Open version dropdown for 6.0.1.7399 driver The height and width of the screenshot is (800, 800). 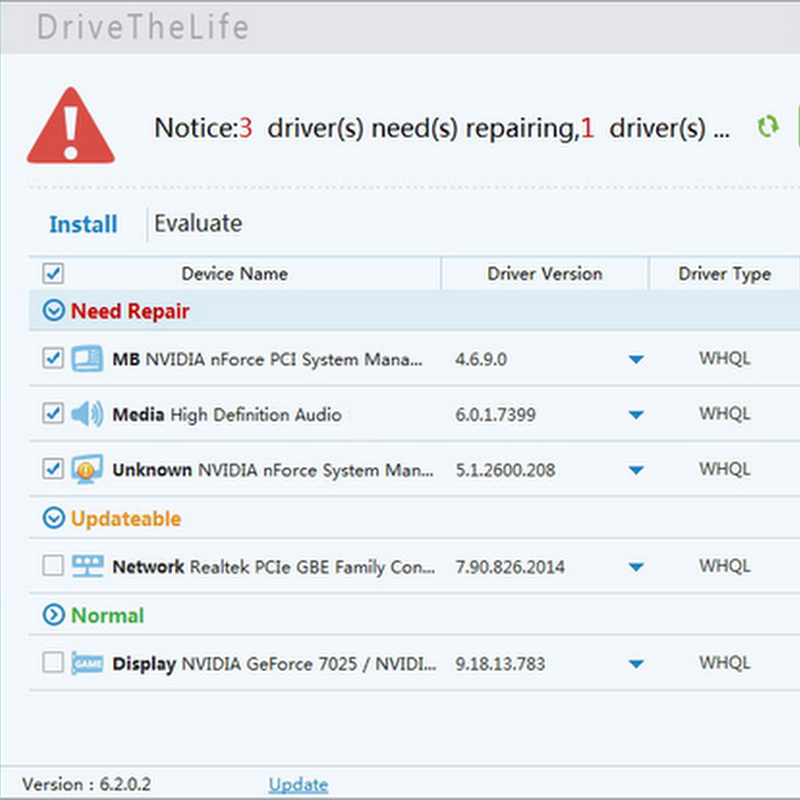pyautogui.click(x=636, y=415)
